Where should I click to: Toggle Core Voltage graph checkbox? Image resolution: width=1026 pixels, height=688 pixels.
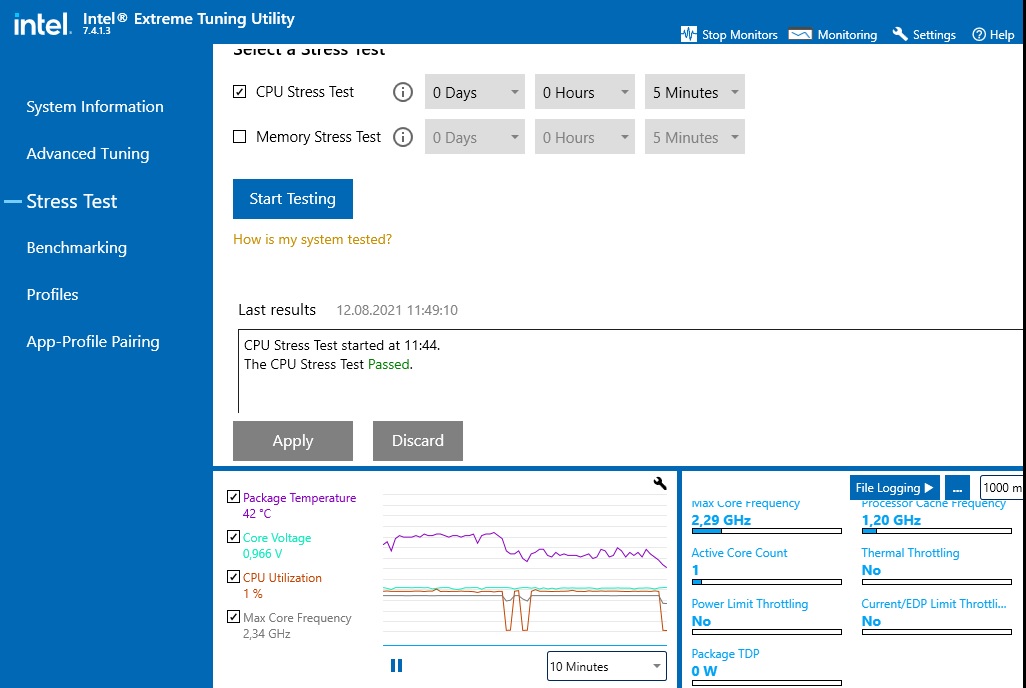(x=233, y=537)
